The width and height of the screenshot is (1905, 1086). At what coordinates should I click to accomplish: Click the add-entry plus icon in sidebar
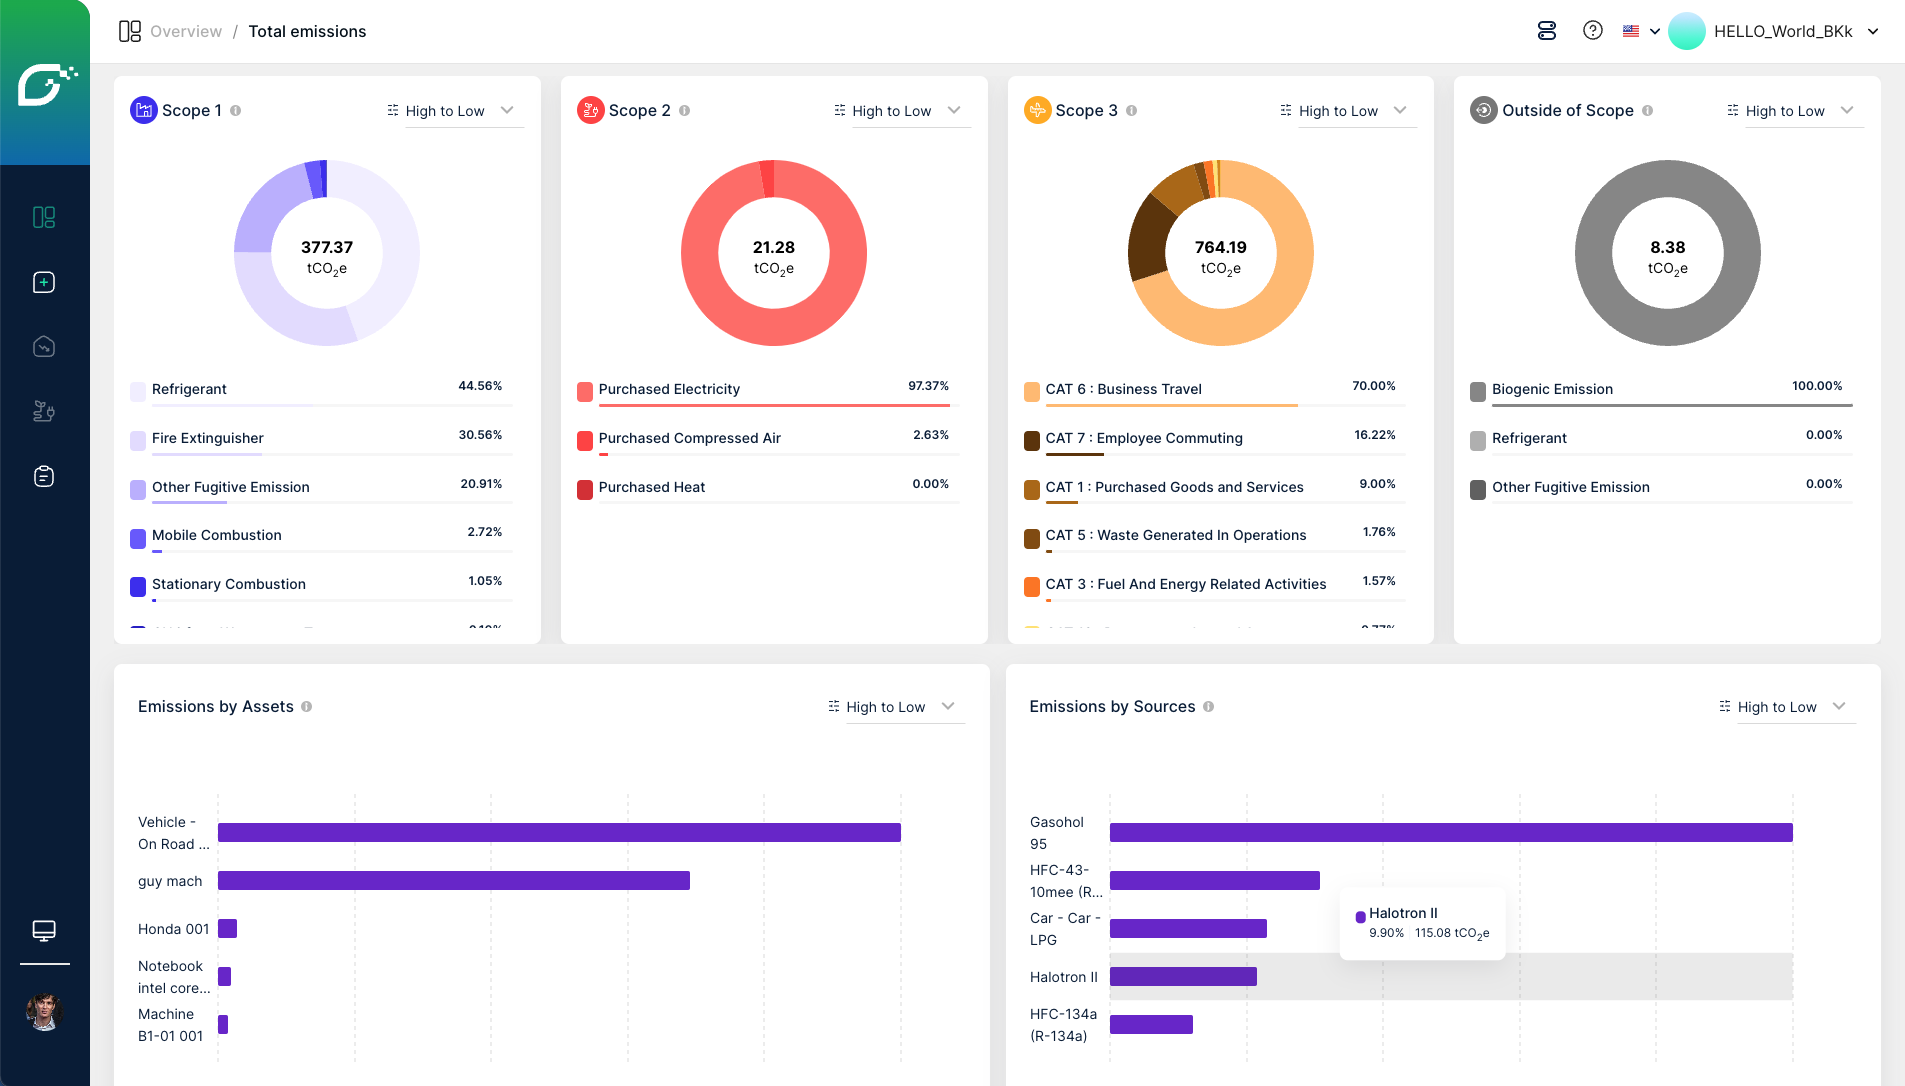[44, 282]
